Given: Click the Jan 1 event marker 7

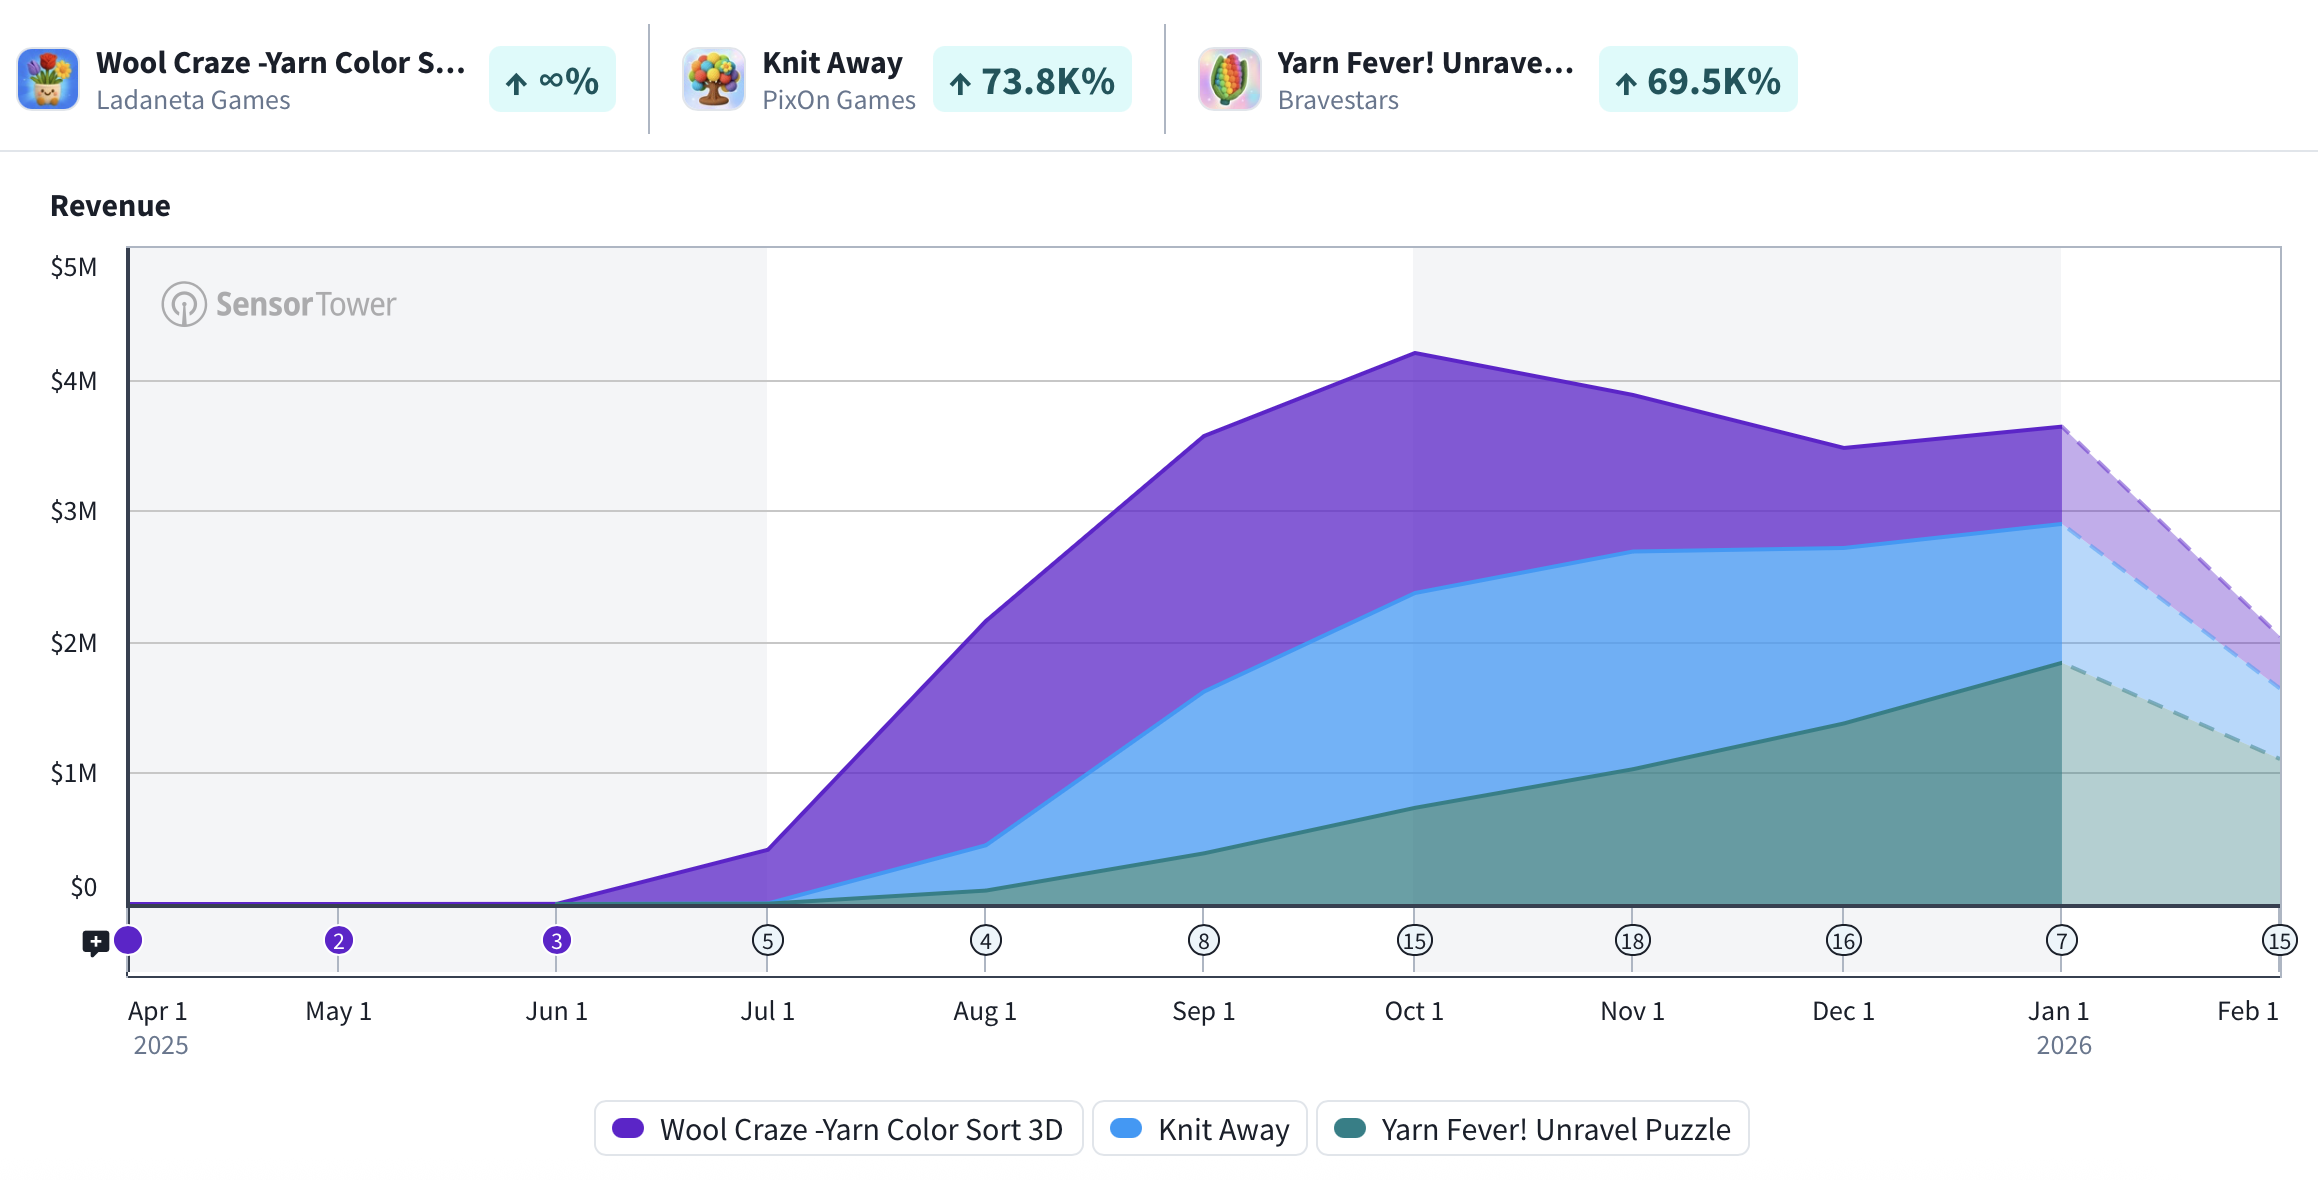Looking at the screenshot, I should click(2061, 940).
